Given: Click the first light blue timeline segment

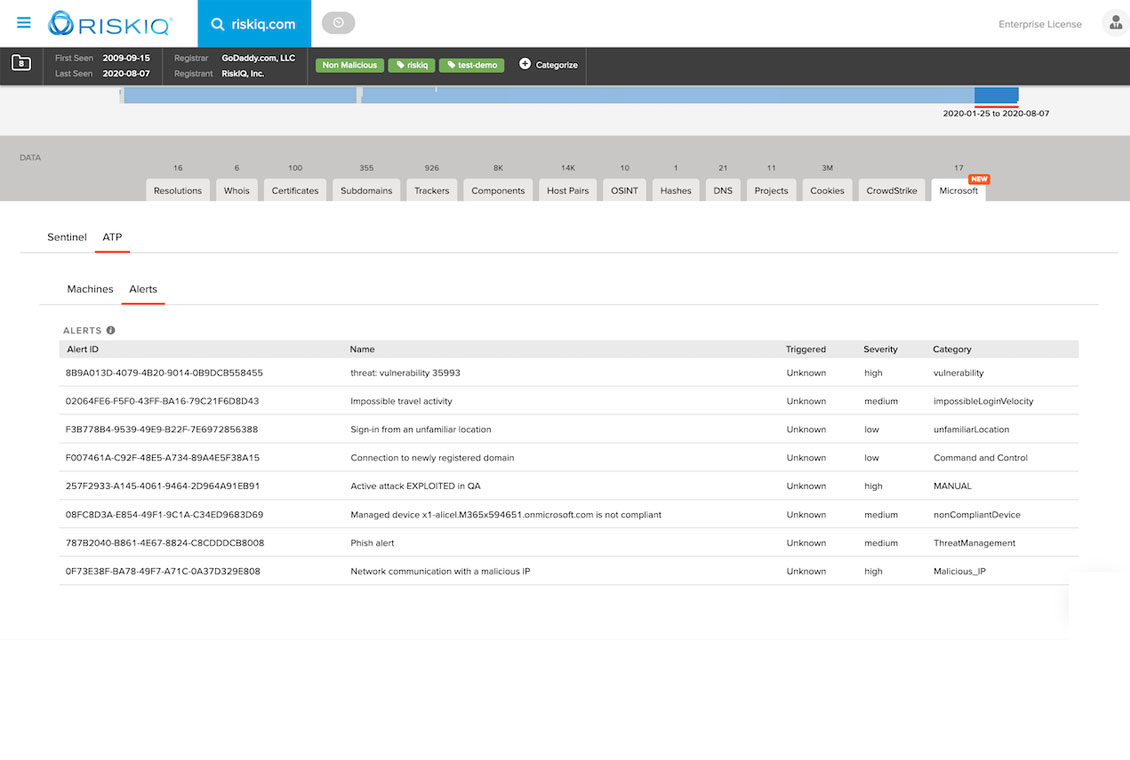Looking at the screenshot, I should [240, 95].
